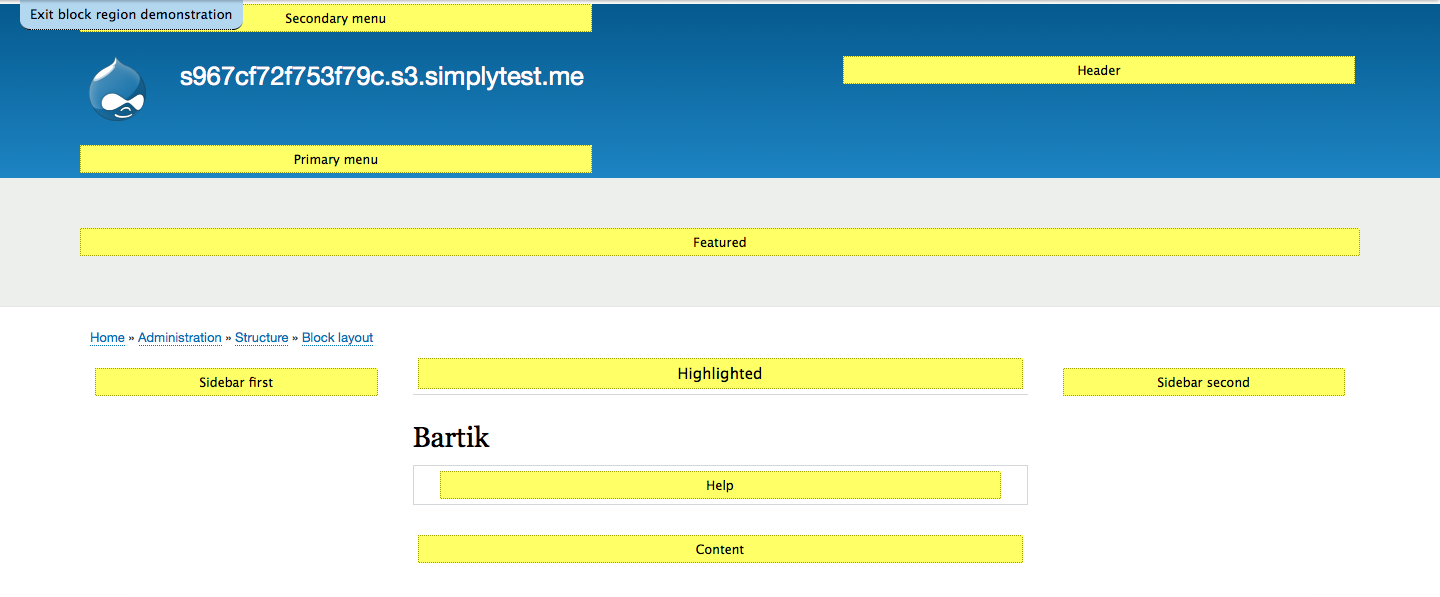Select the Content region highlight
This screenshot has height=597, width=1440.
[x=719, y=549]
